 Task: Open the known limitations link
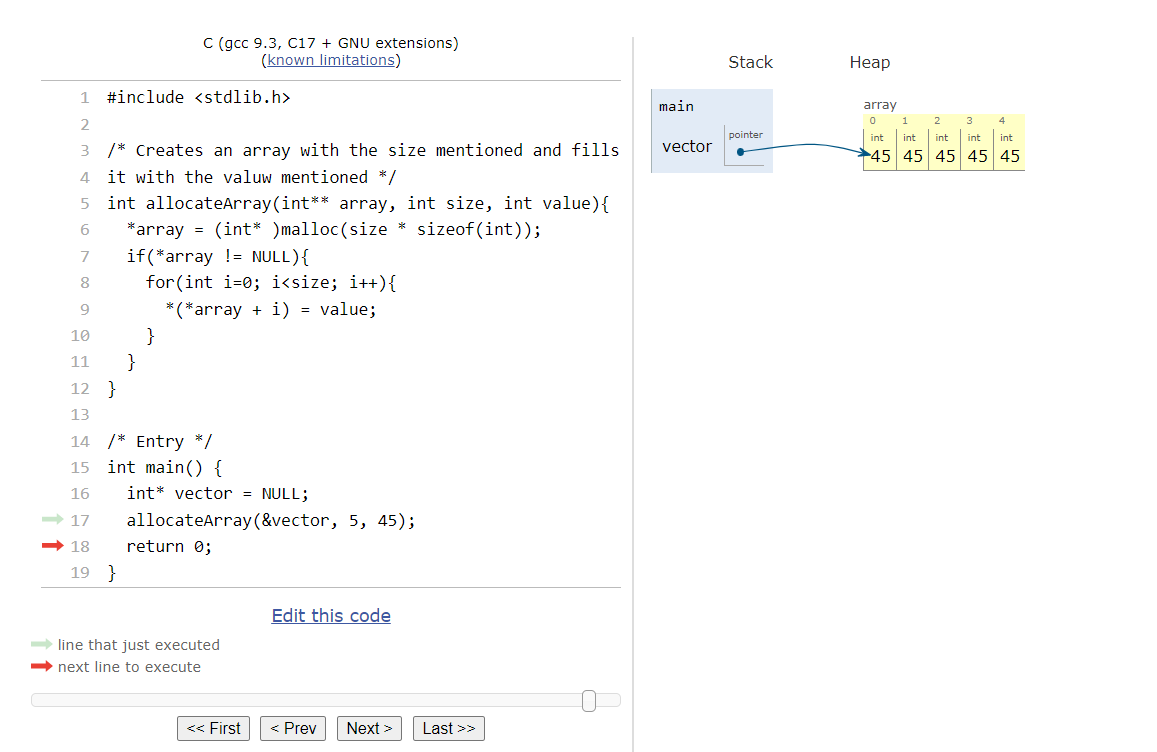tap(330, 60)
